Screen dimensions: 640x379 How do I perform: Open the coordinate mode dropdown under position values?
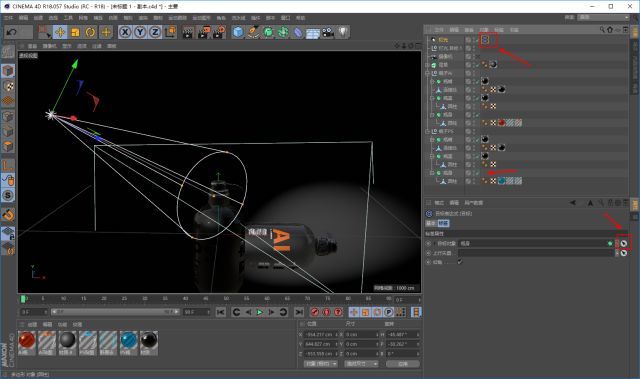[x=320, y=363]
